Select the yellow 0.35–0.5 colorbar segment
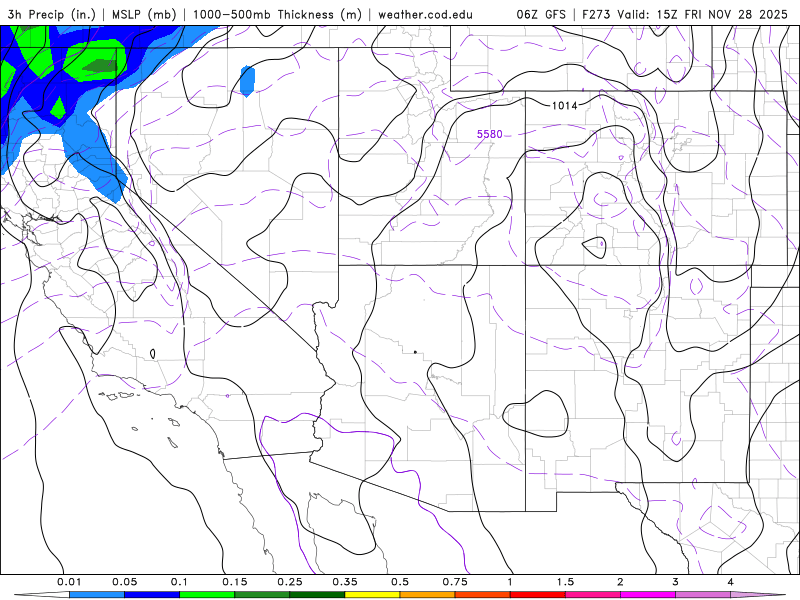800x600 pixels. tap(372, 595)
